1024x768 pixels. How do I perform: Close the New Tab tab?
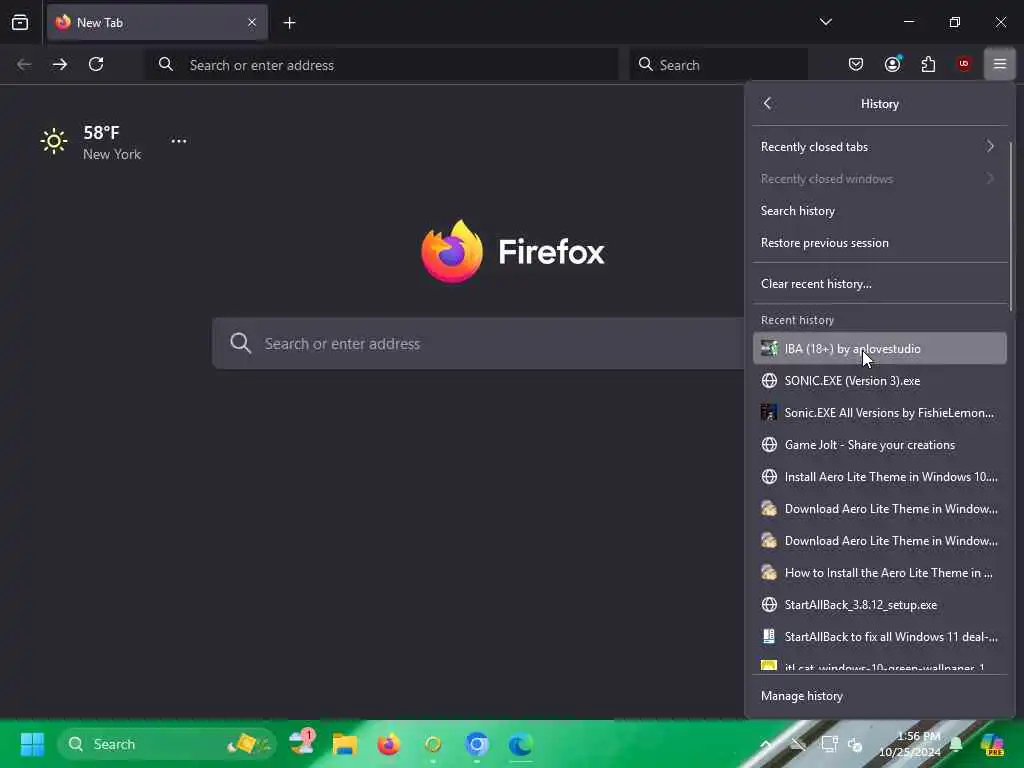pyautogui.click(x=251, y=23)
